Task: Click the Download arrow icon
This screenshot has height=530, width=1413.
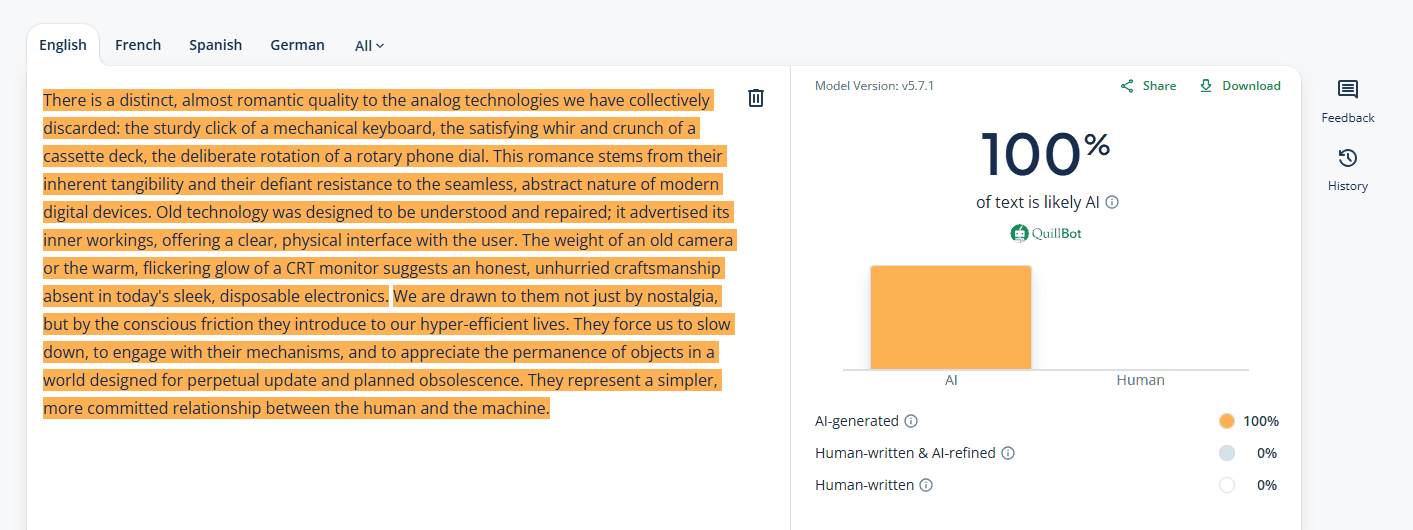Action: [x=1206, y=86]
